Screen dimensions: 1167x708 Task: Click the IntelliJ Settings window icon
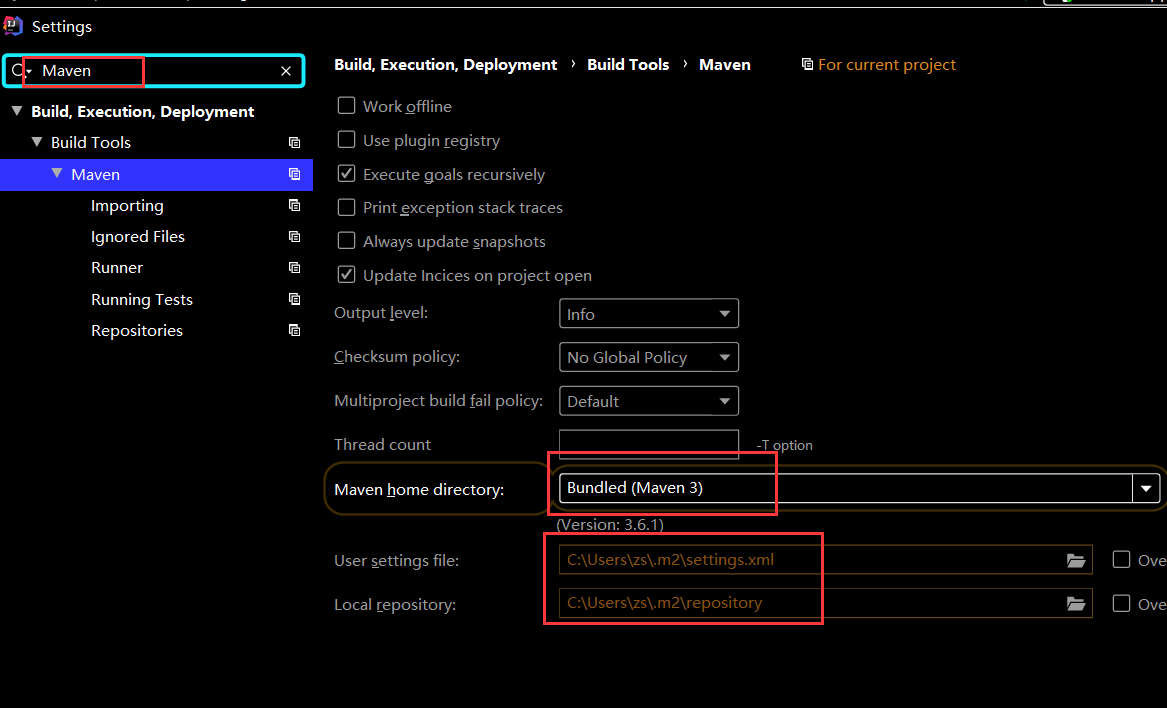(x=13, y=26)
